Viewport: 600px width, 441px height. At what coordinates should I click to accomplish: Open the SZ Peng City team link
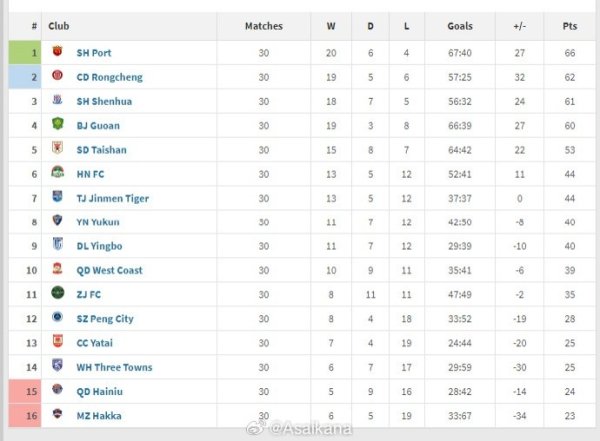coord(105,319)
